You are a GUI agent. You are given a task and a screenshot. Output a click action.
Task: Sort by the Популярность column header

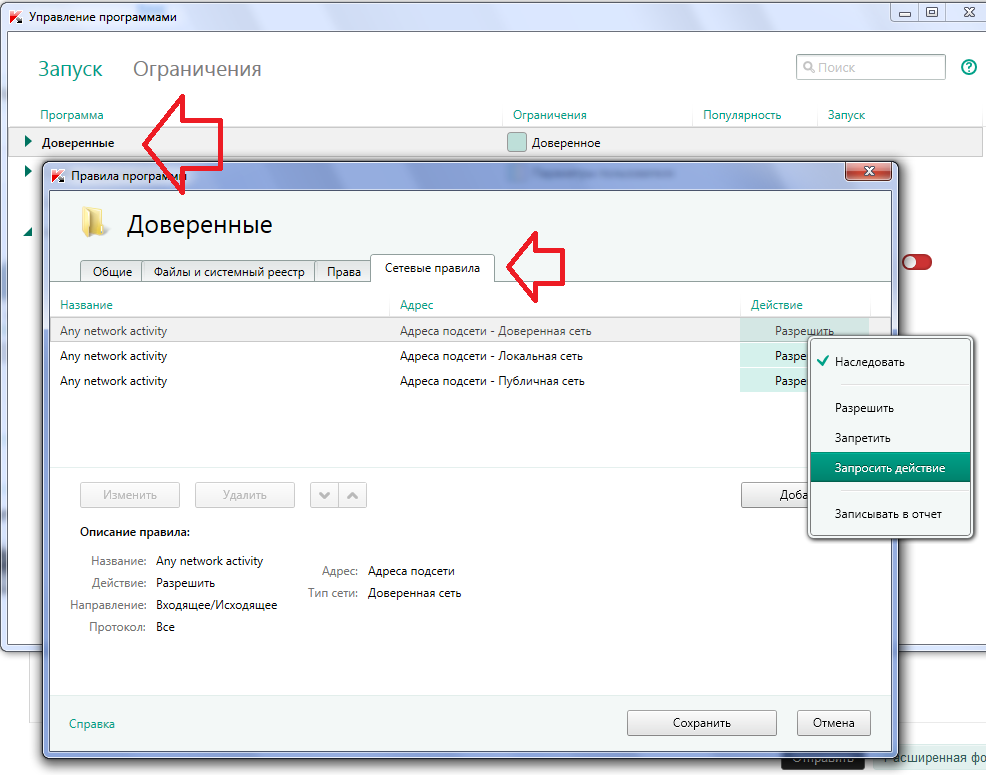742,114
